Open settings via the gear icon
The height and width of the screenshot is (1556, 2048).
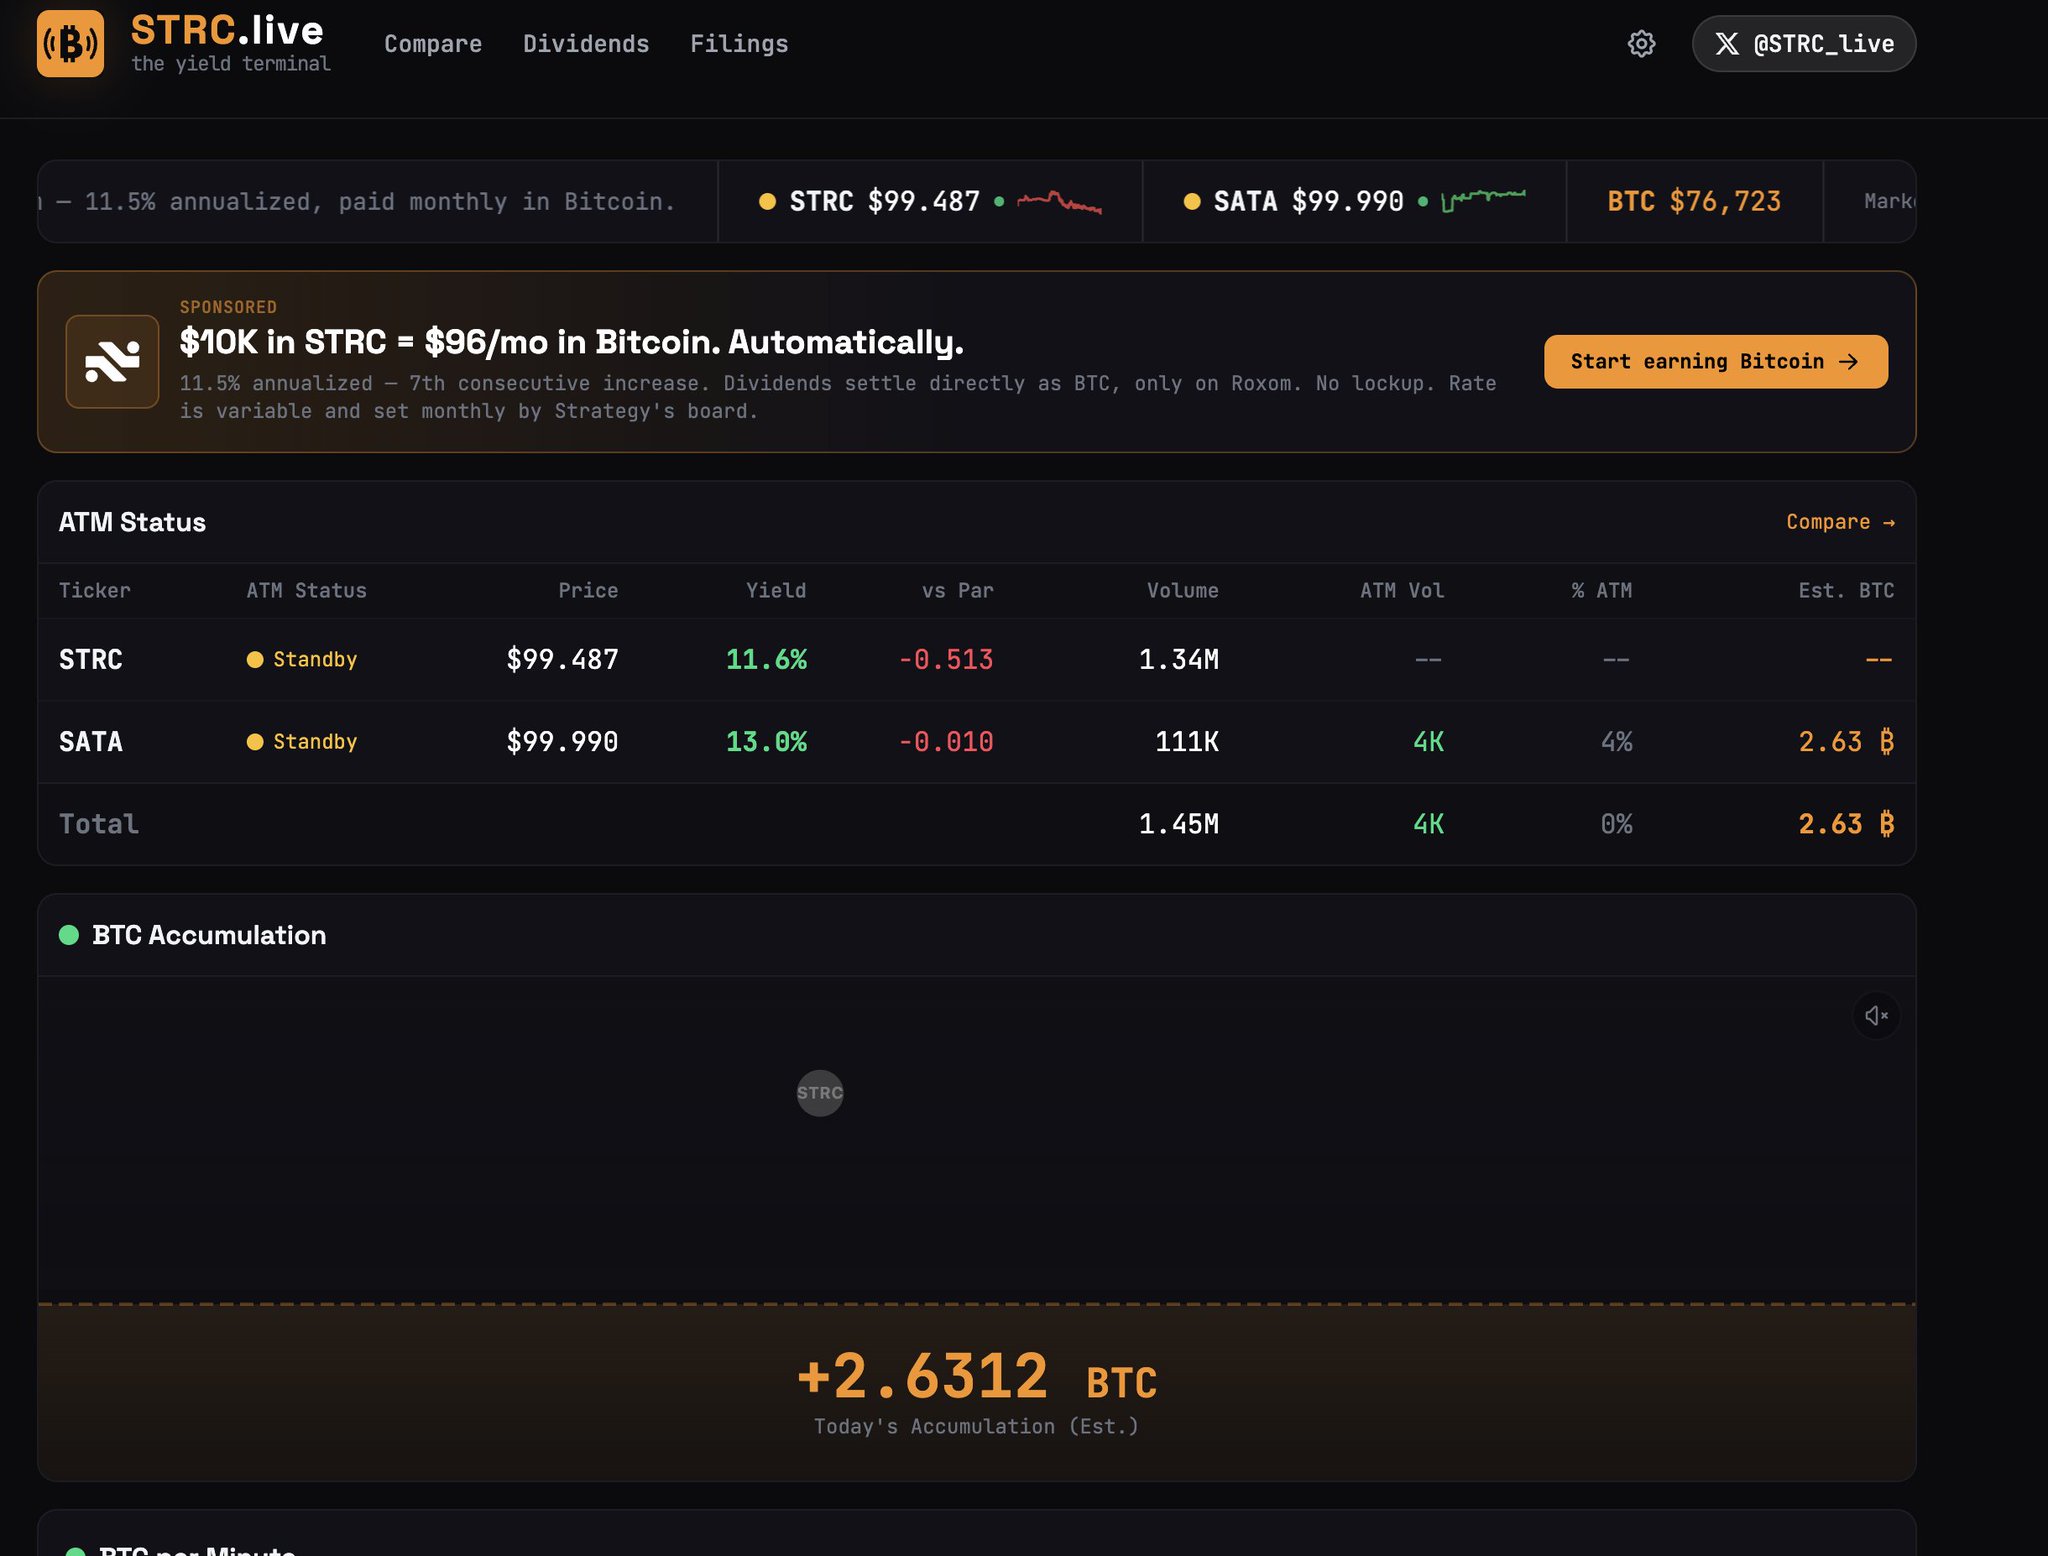point(1641,44)
